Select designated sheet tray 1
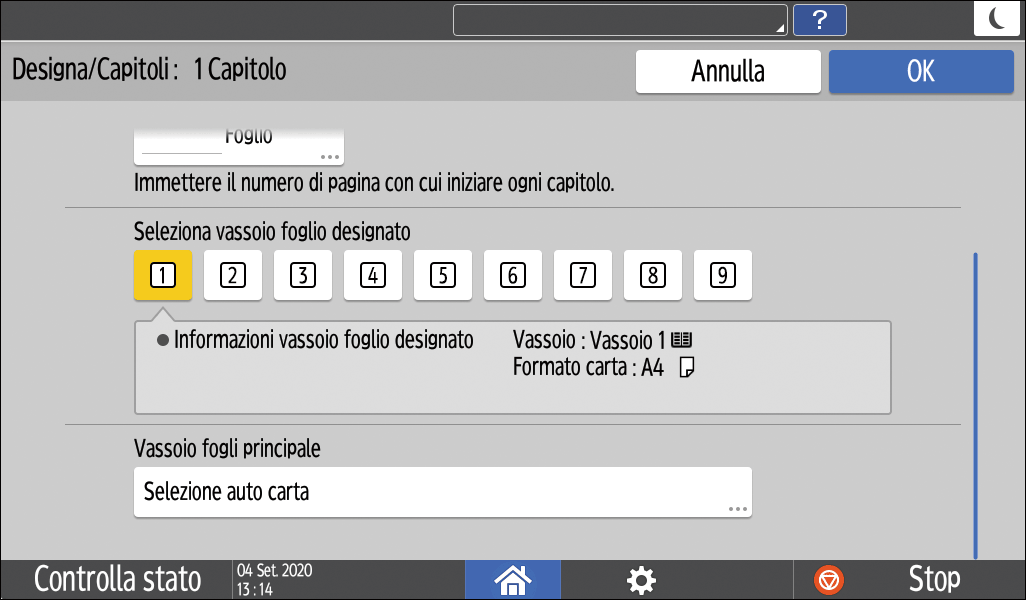This screenshot has width=1026, height=600. click(x=162, y=275)
